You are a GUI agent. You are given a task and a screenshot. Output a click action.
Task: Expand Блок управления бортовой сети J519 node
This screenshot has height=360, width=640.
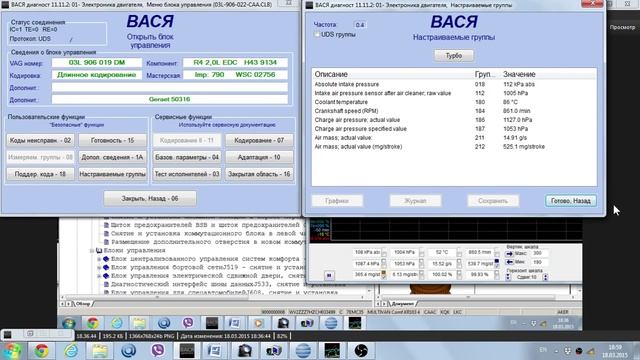(99, 267)
